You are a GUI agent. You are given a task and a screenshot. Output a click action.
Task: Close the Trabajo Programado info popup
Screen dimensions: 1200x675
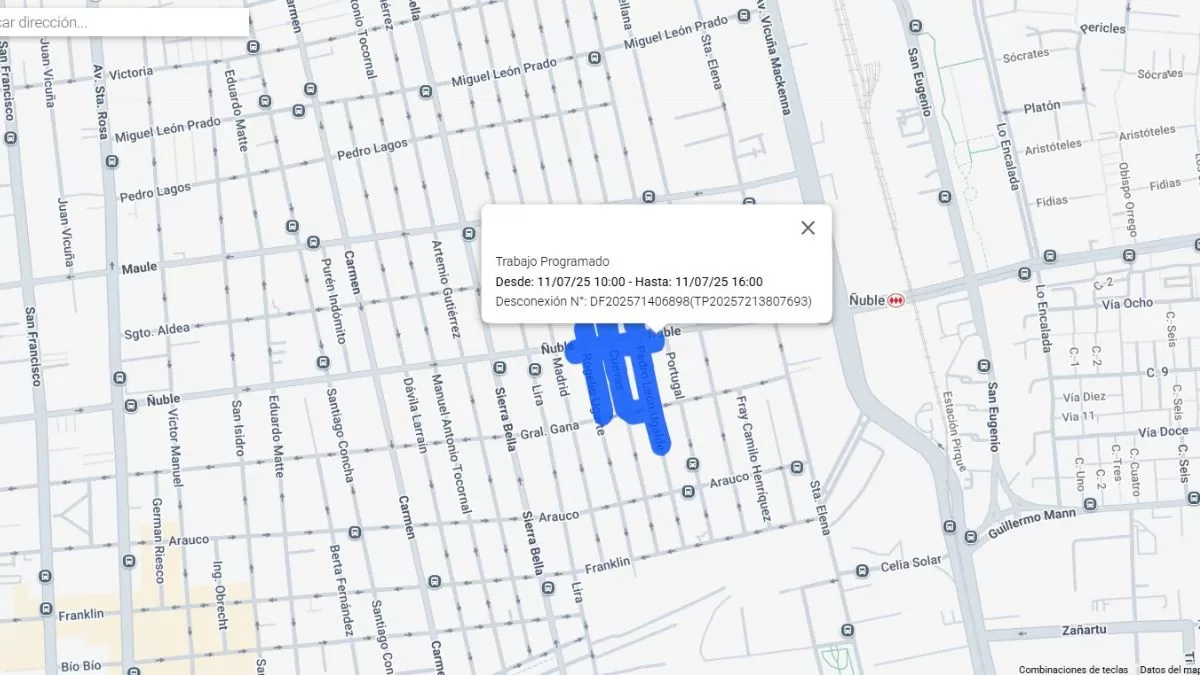[x=808, y=228]
